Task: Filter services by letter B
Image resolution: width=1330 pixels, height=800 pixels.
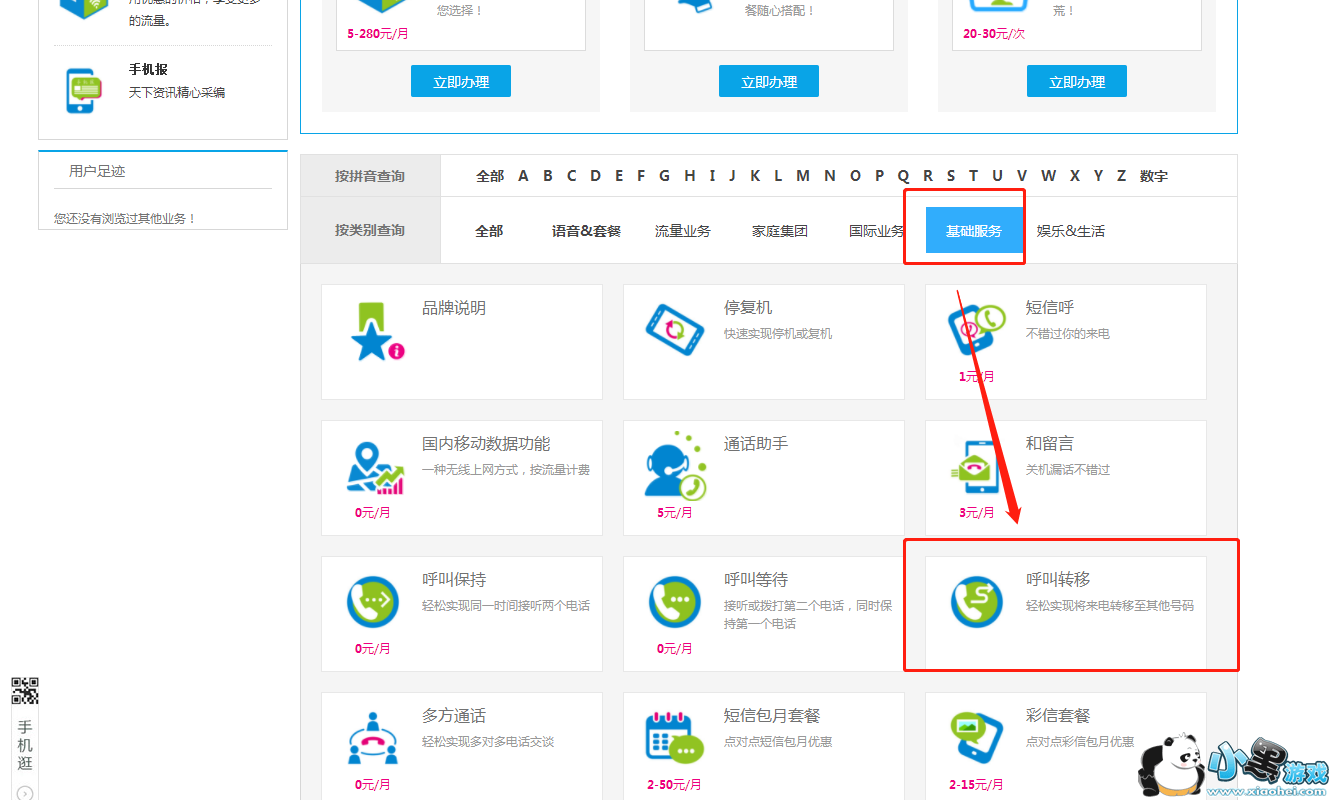Action: coord(548,176)
